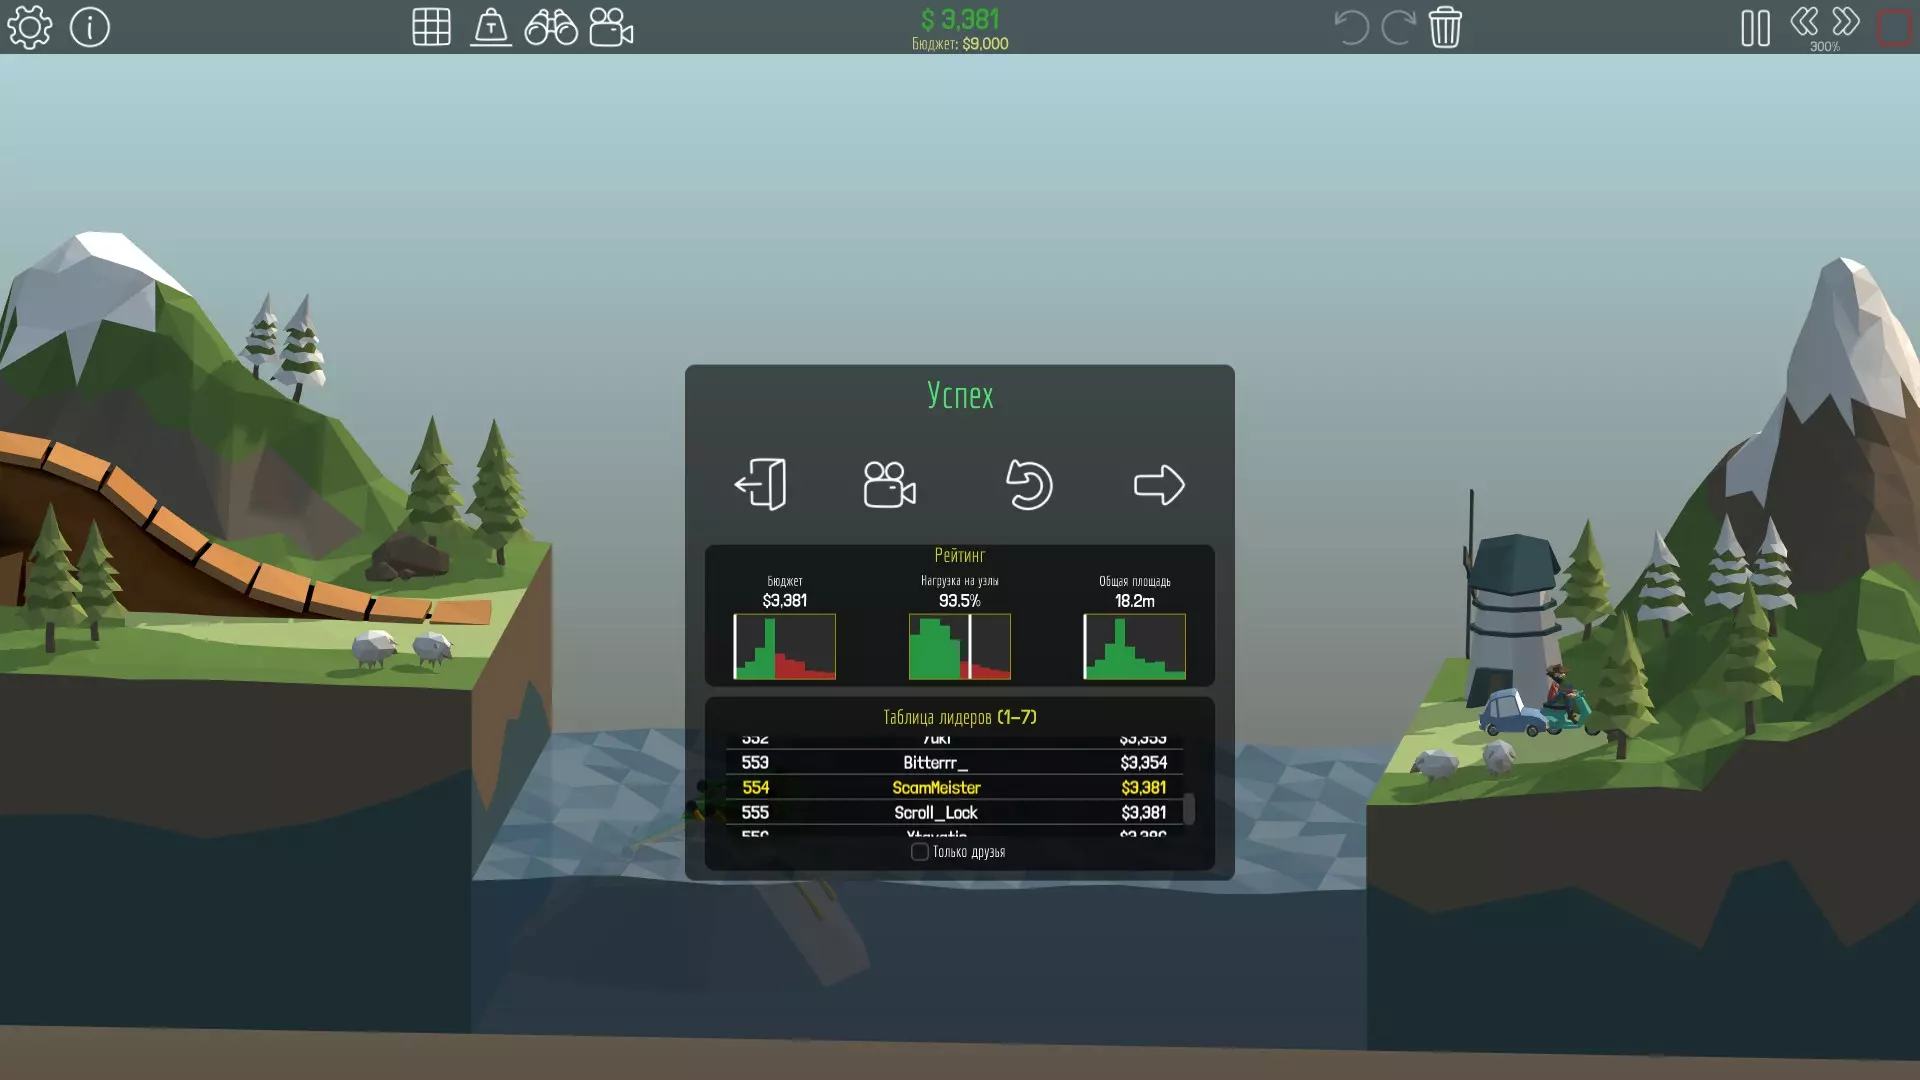Screen dimensions: 1920x1080
Task: Select Bitterrr_ leaderboard entry
Action: pos(935,763)
